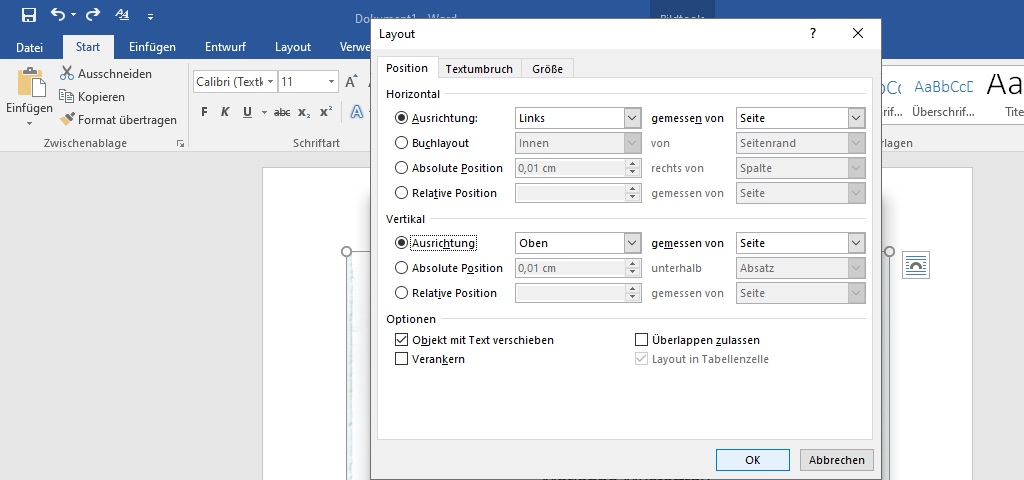Click the Format übertragen paintbrush icon
Image resolution: width=1024 pixels, height=480 pixels.
(x=67, y=120)
